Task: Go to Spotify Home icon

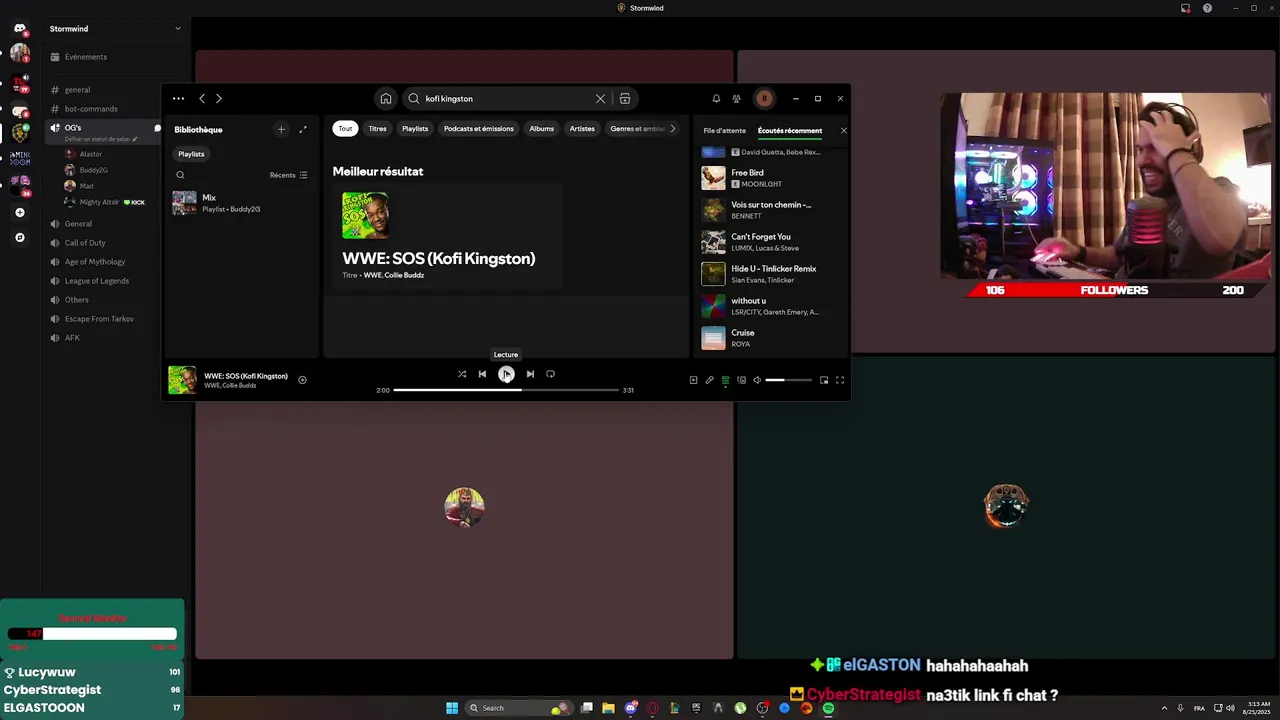Action: pos(386,99)
